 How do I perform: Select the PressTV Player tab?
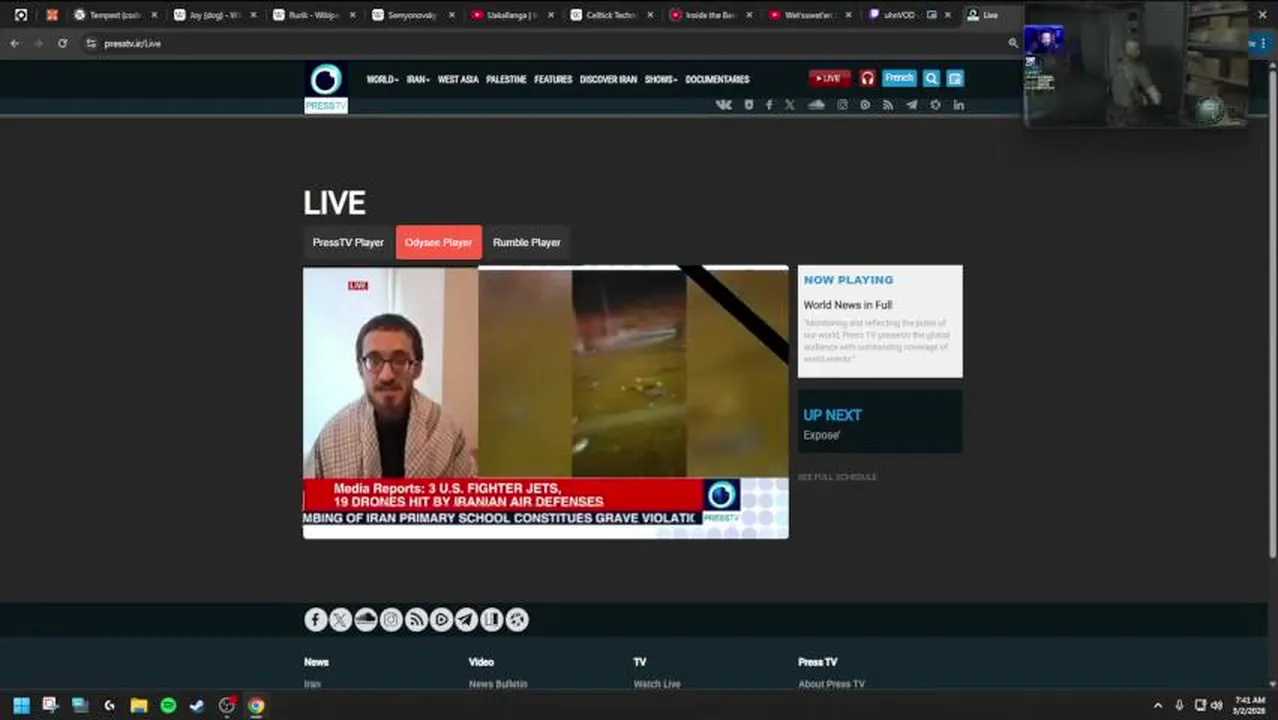(x=348, y=242)
